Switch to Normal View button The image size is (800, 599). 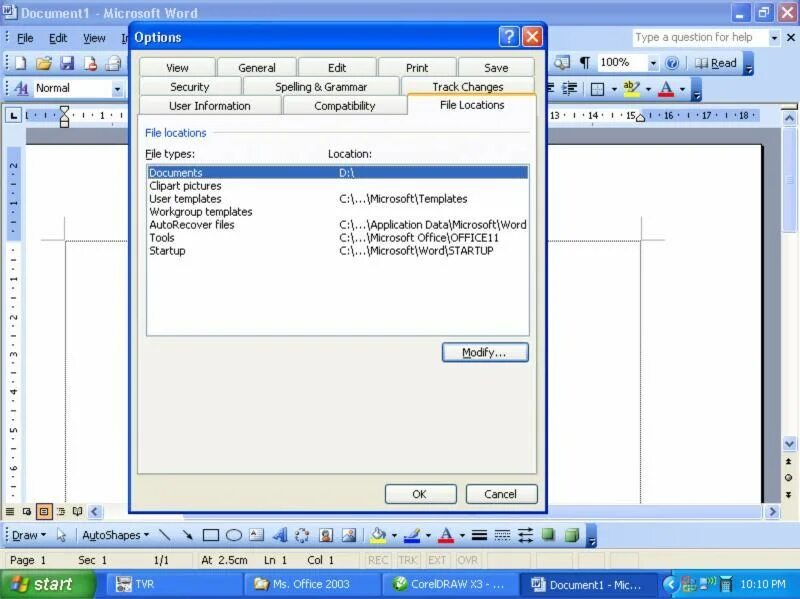click(10, 511)
